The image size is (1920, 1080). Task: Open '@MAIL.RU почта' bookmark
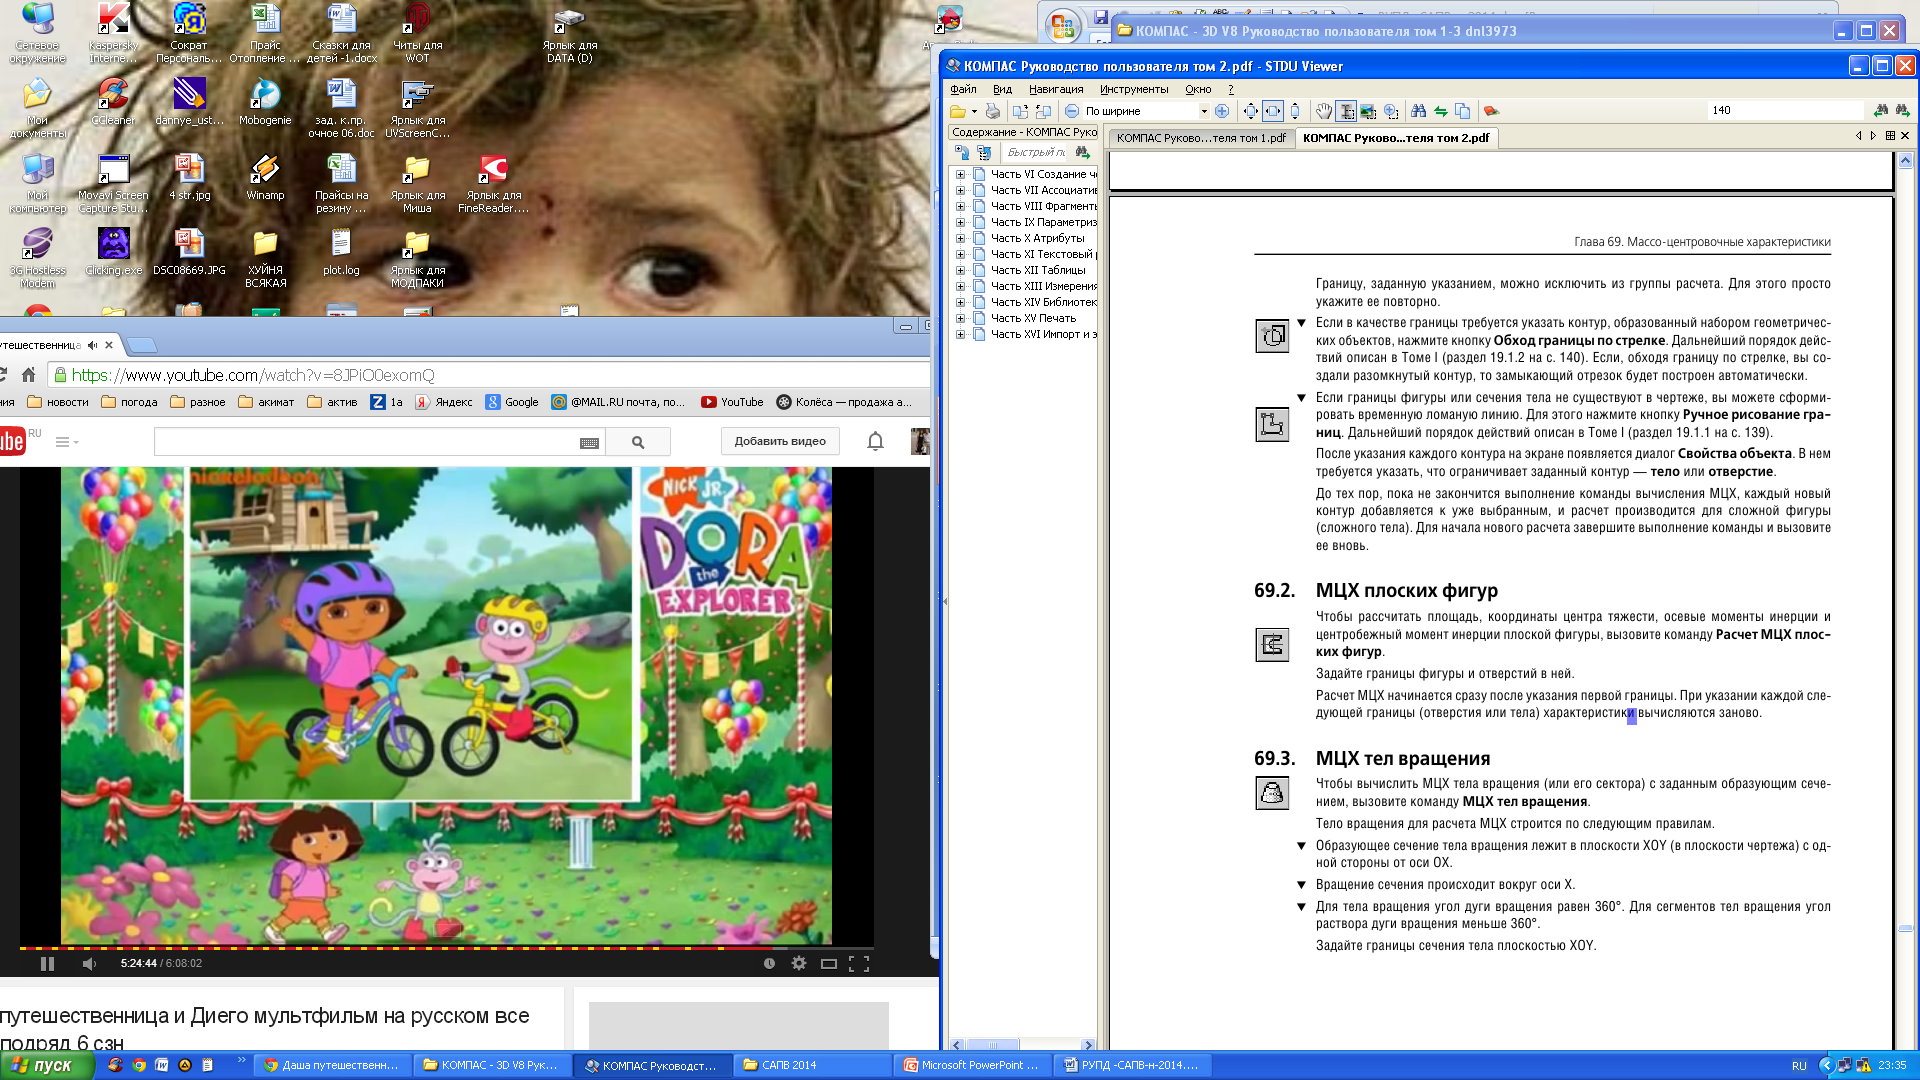(x=619, y=402)
